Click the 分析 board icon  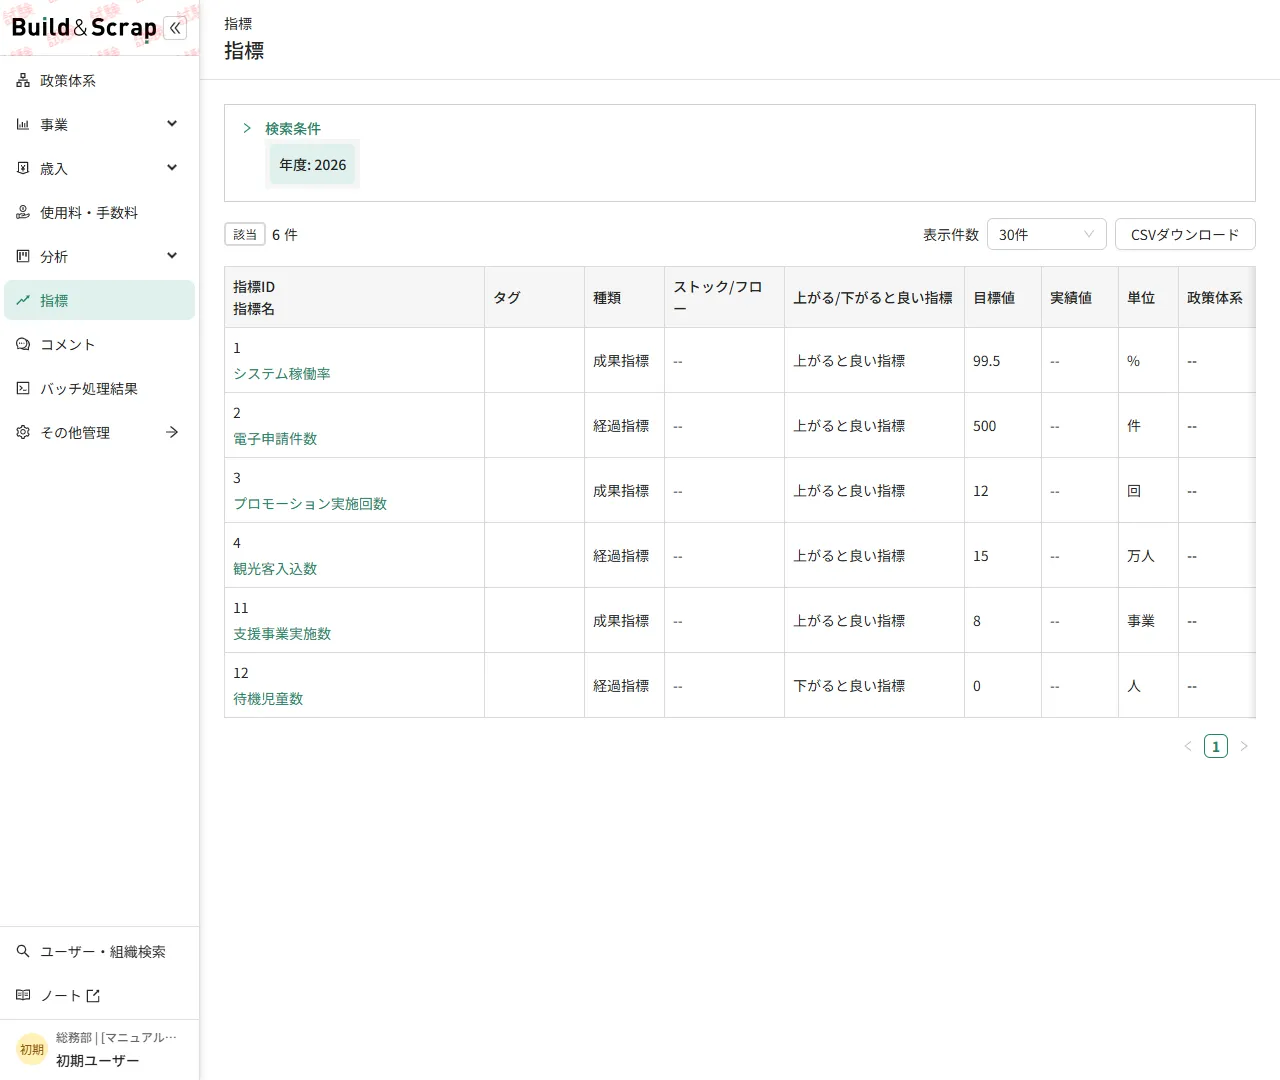pyautogui.click(x=23, y=256)
